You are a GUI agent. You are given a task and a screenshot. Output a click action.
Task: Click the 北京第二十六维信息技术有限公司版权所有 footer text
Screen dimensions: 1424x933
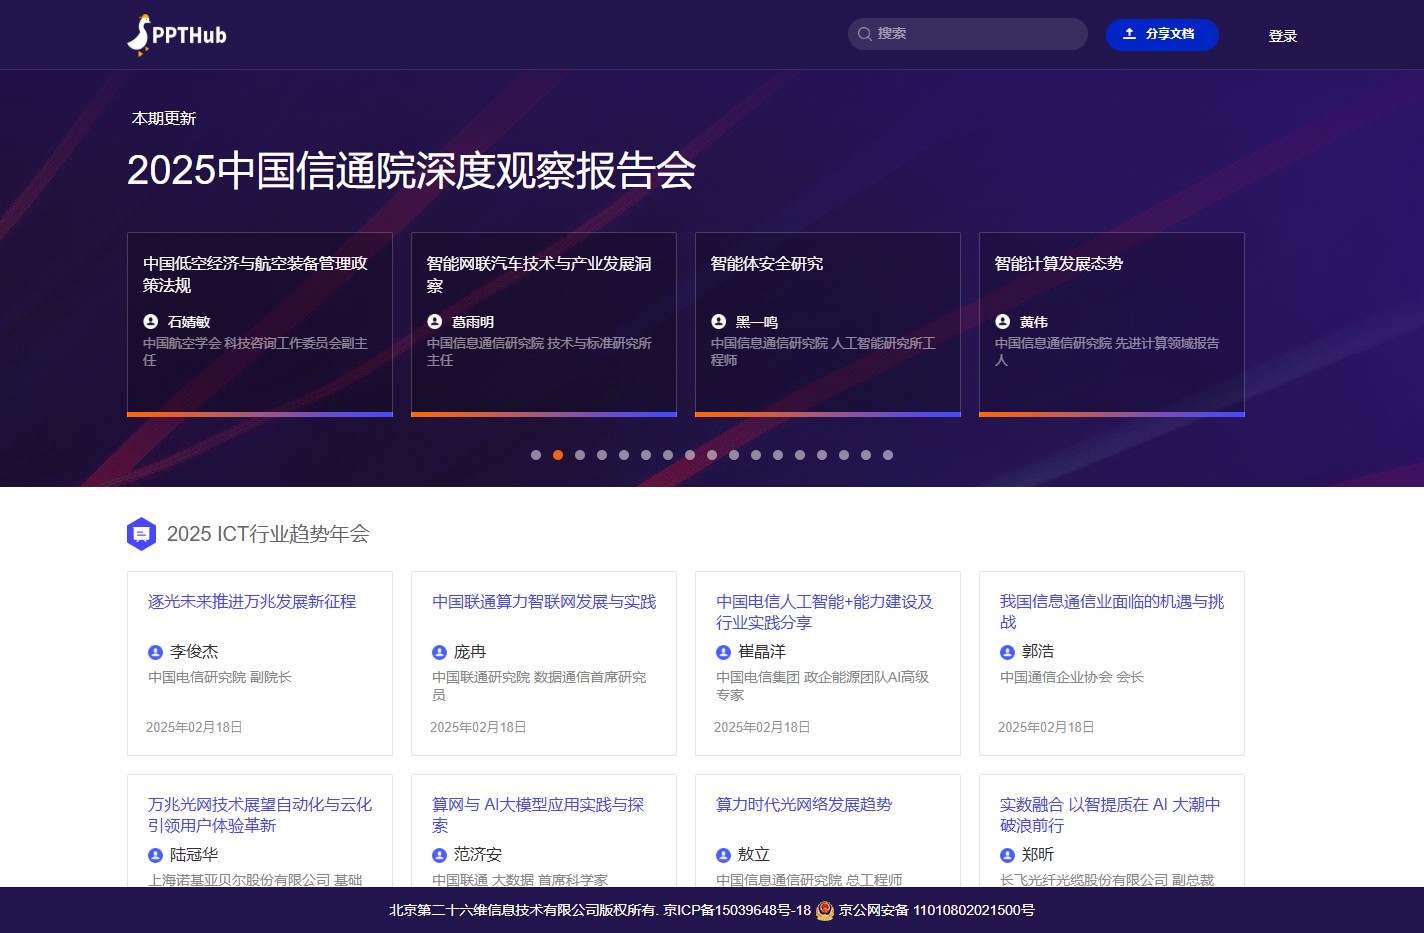(523, 910)
